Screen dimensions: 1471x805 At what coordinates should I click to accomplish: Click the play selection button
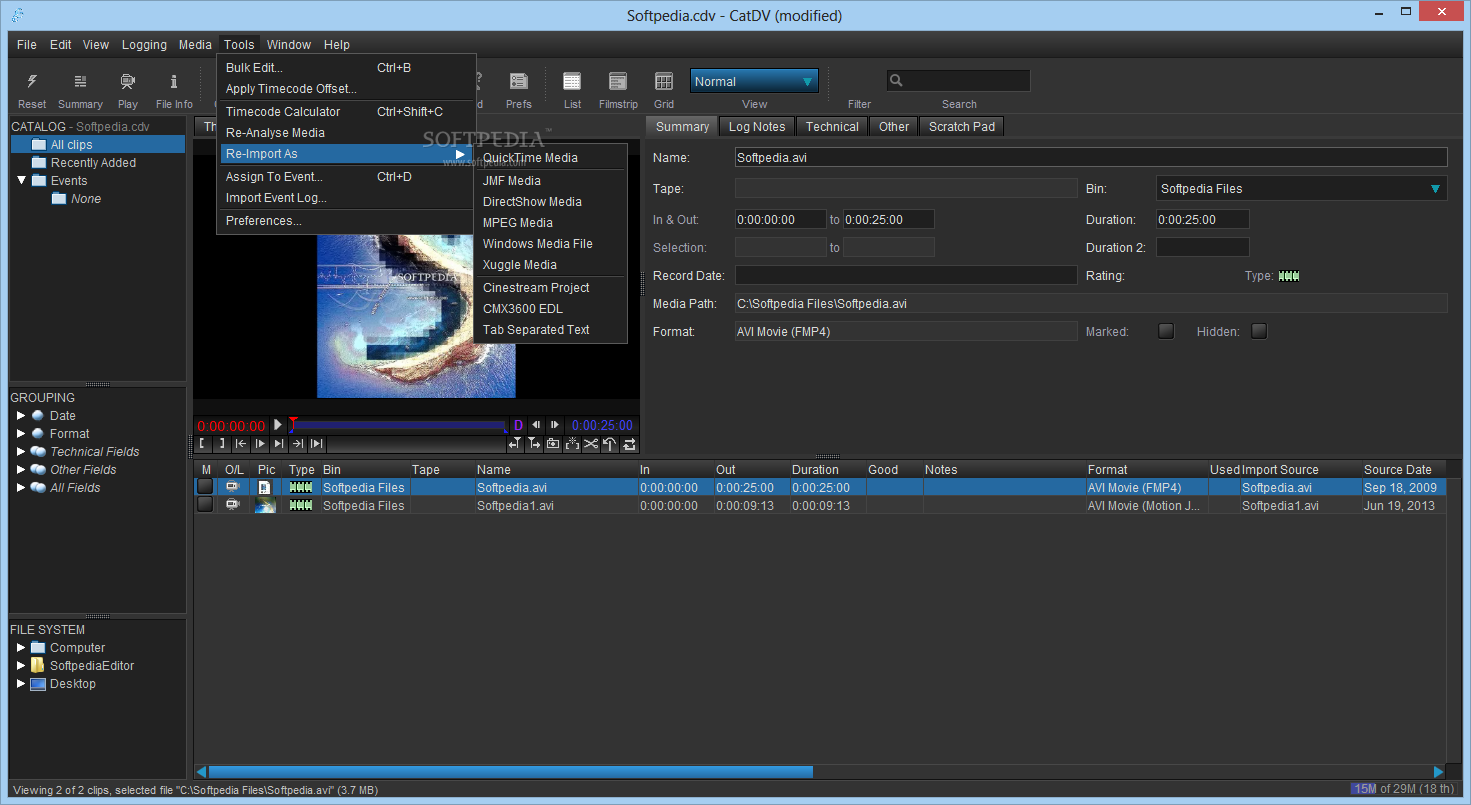[317, 443]
